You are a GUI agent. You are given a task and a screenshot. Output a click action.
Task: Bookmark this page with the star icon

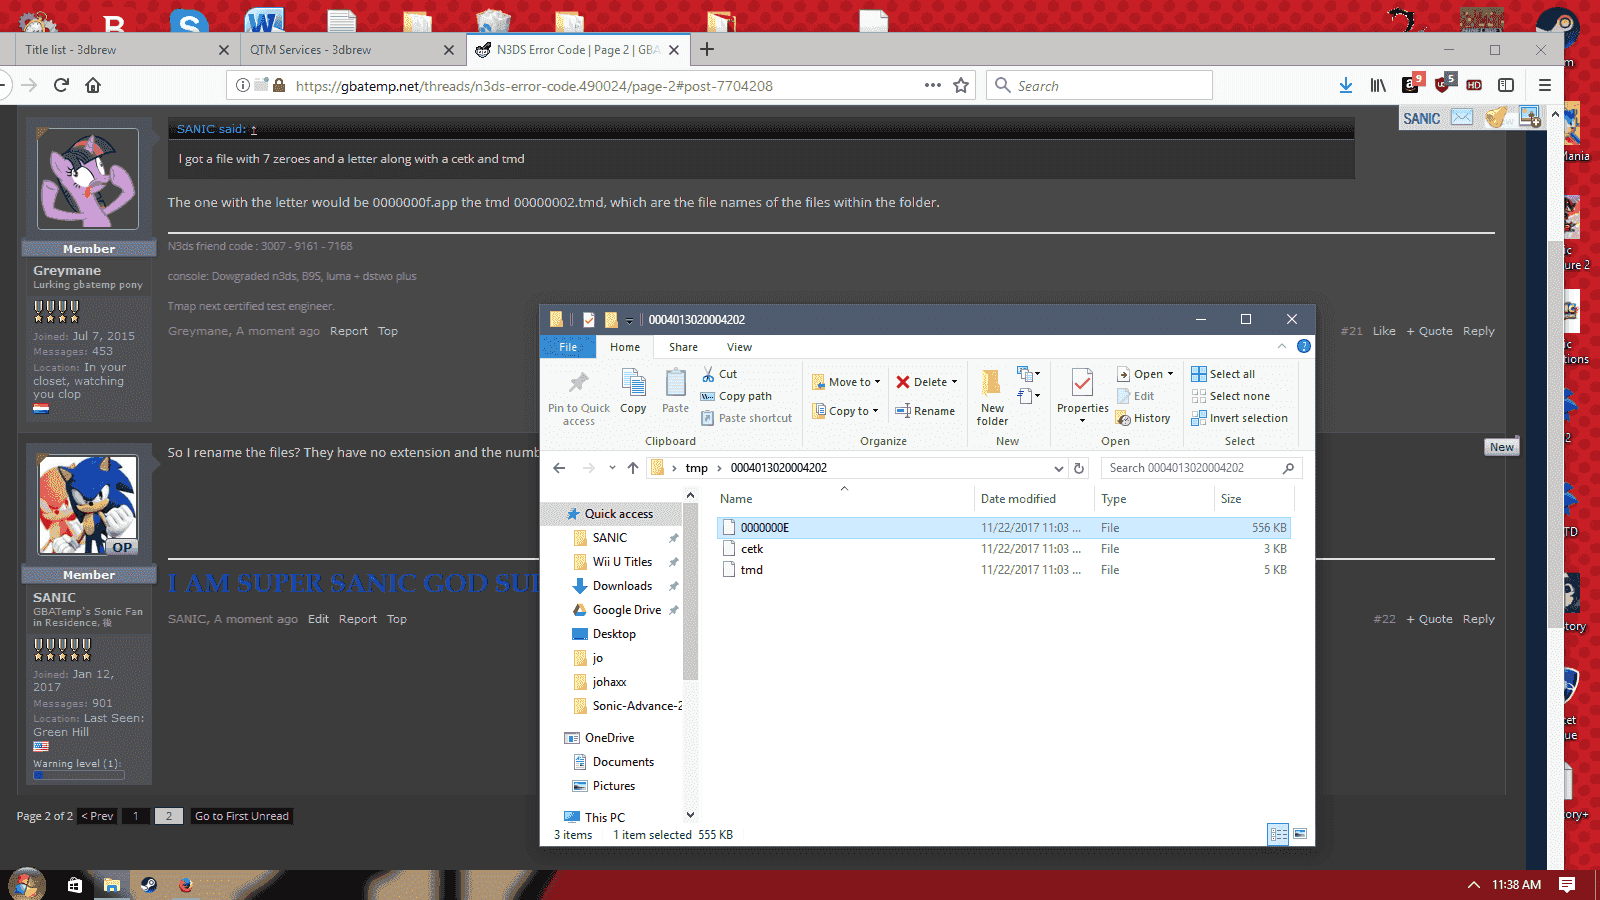click(x=961, y=86)
